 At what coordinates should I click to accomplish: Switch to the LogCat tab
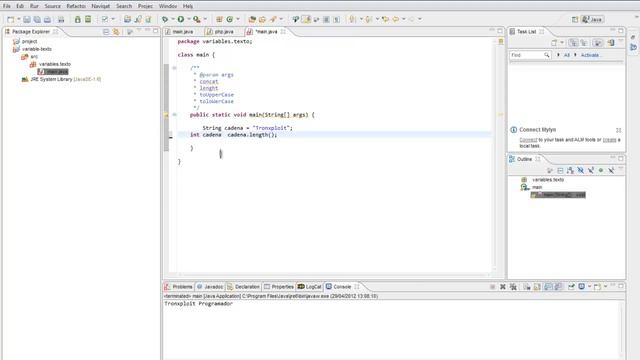click(310, 287)
